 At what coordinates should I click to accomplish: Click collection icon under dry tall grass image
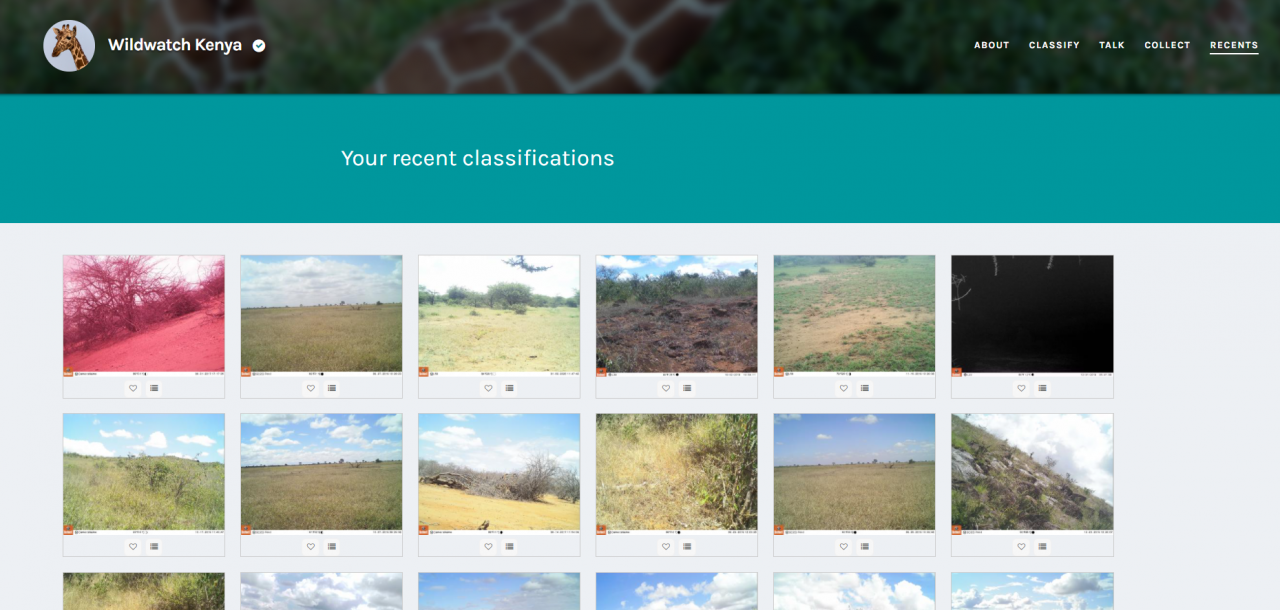(x=687, y=546)
